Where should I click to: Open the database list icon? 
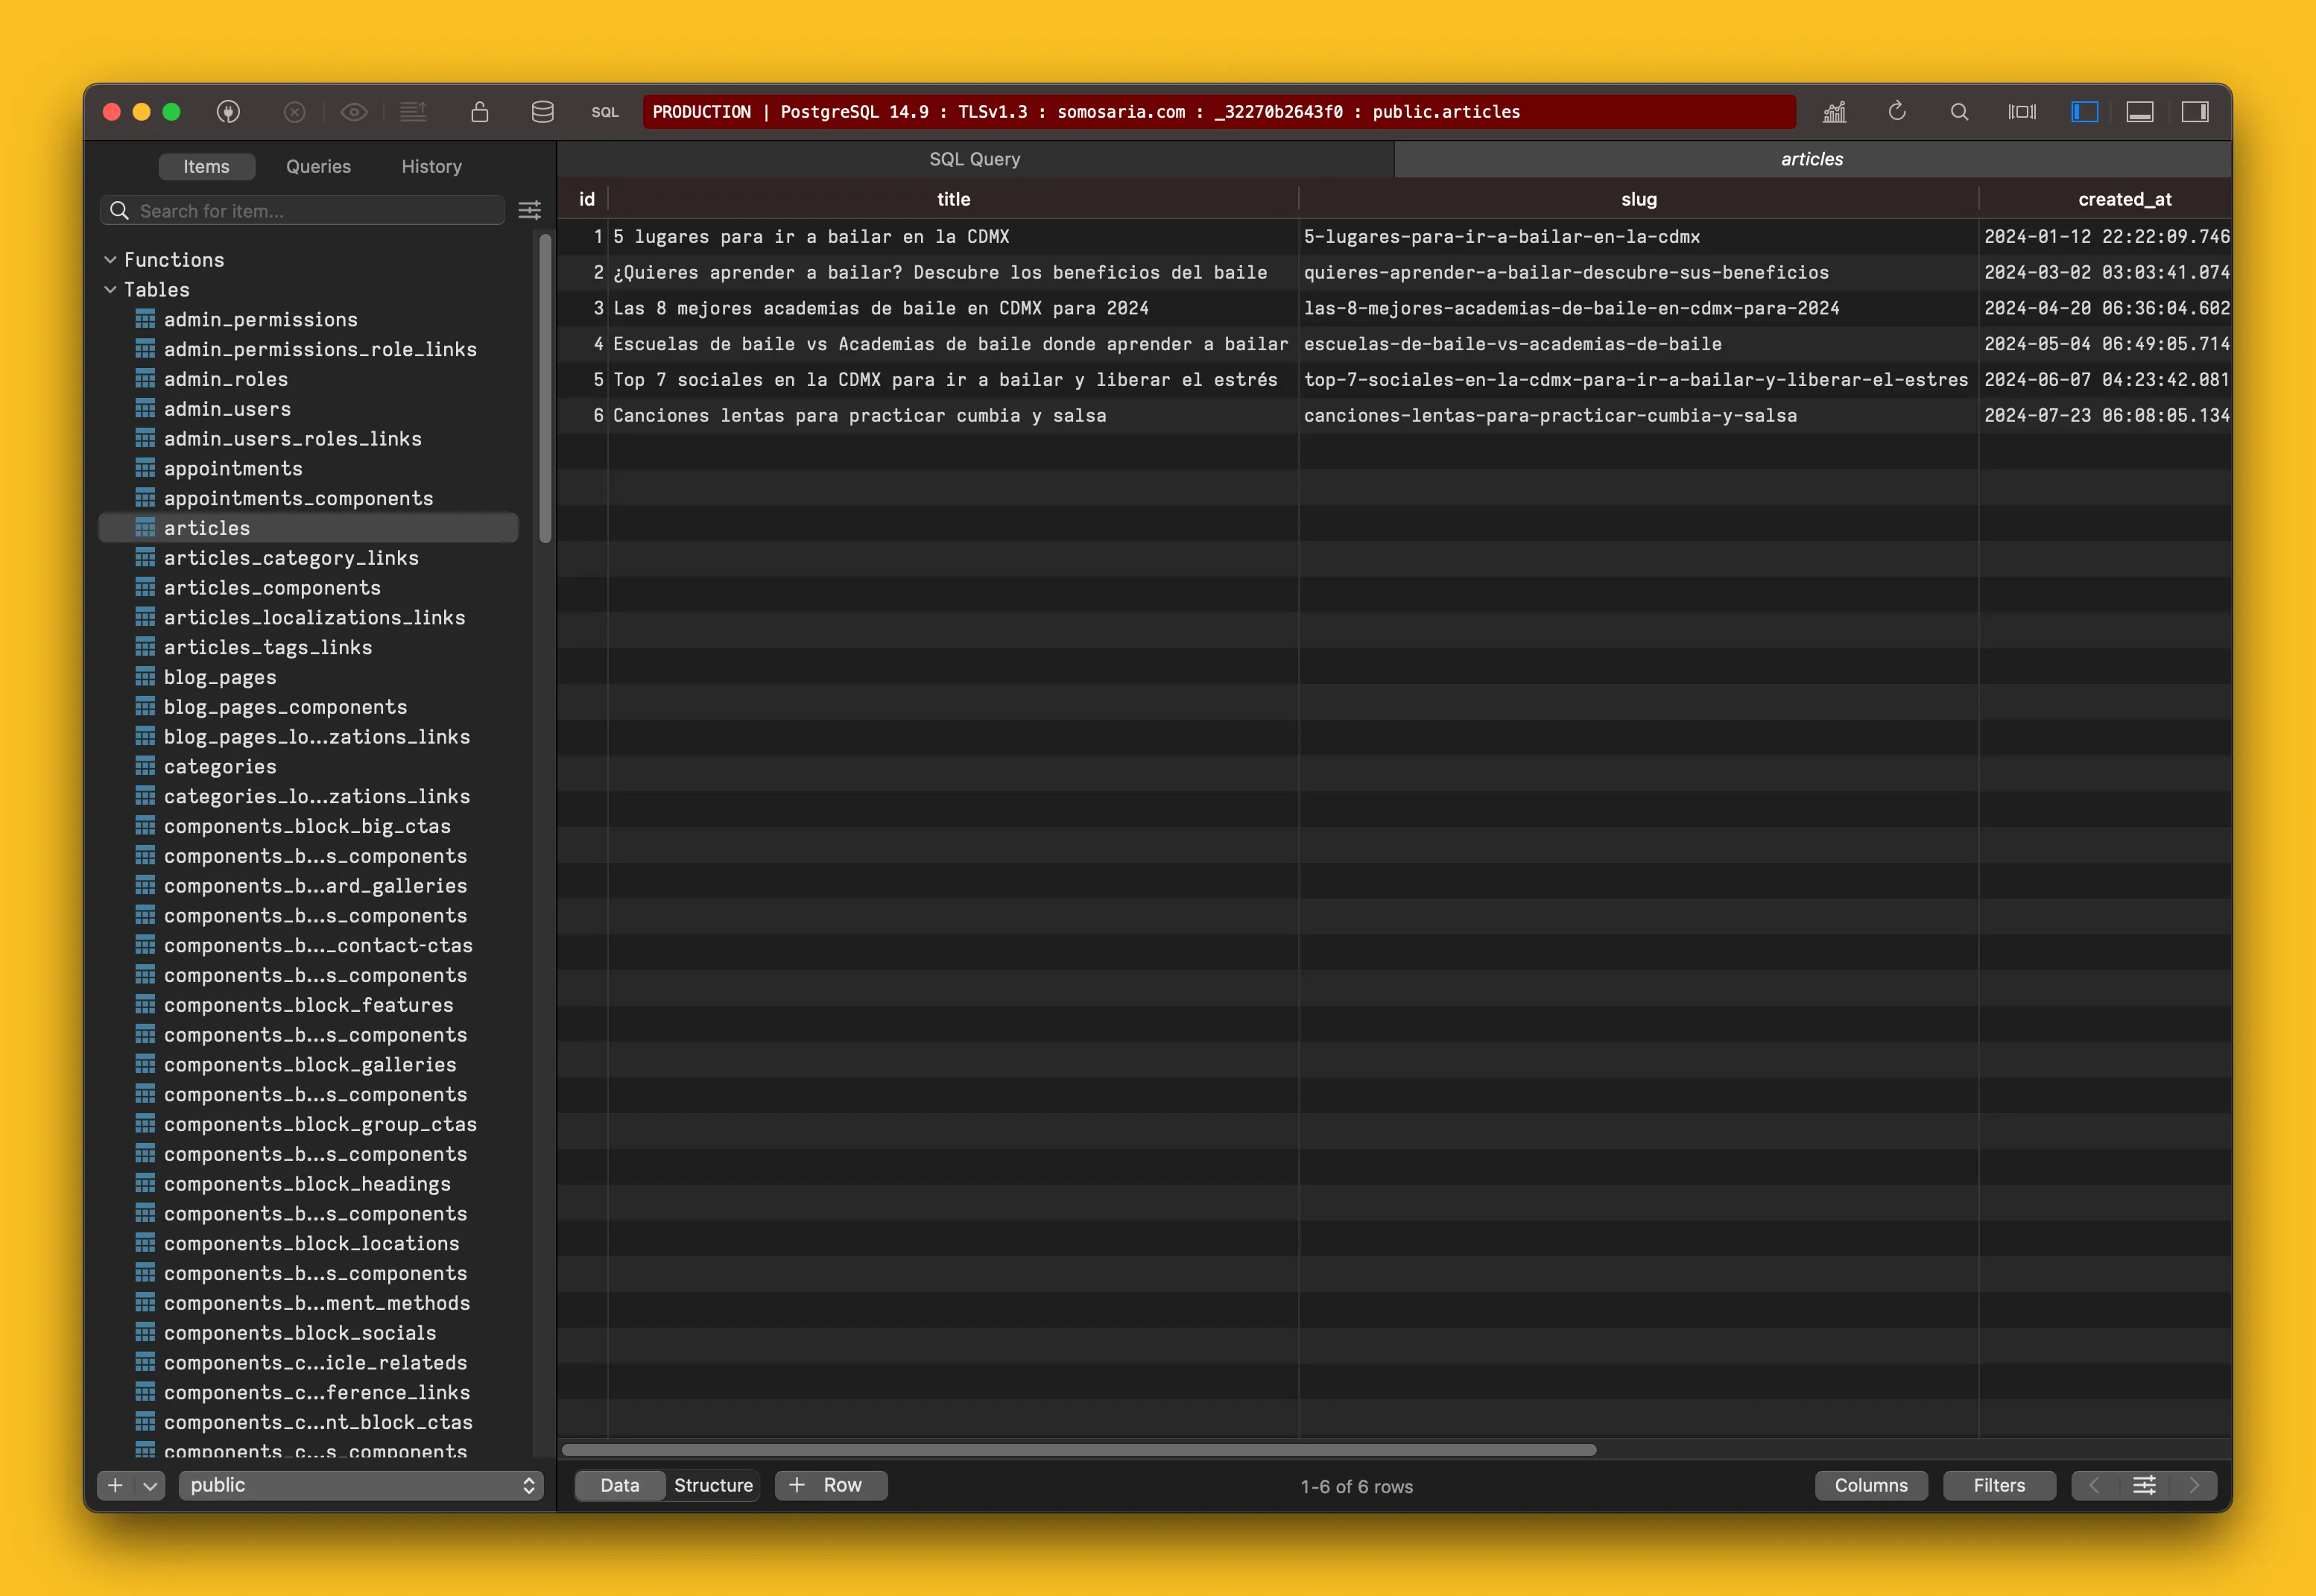coord(542,112)
